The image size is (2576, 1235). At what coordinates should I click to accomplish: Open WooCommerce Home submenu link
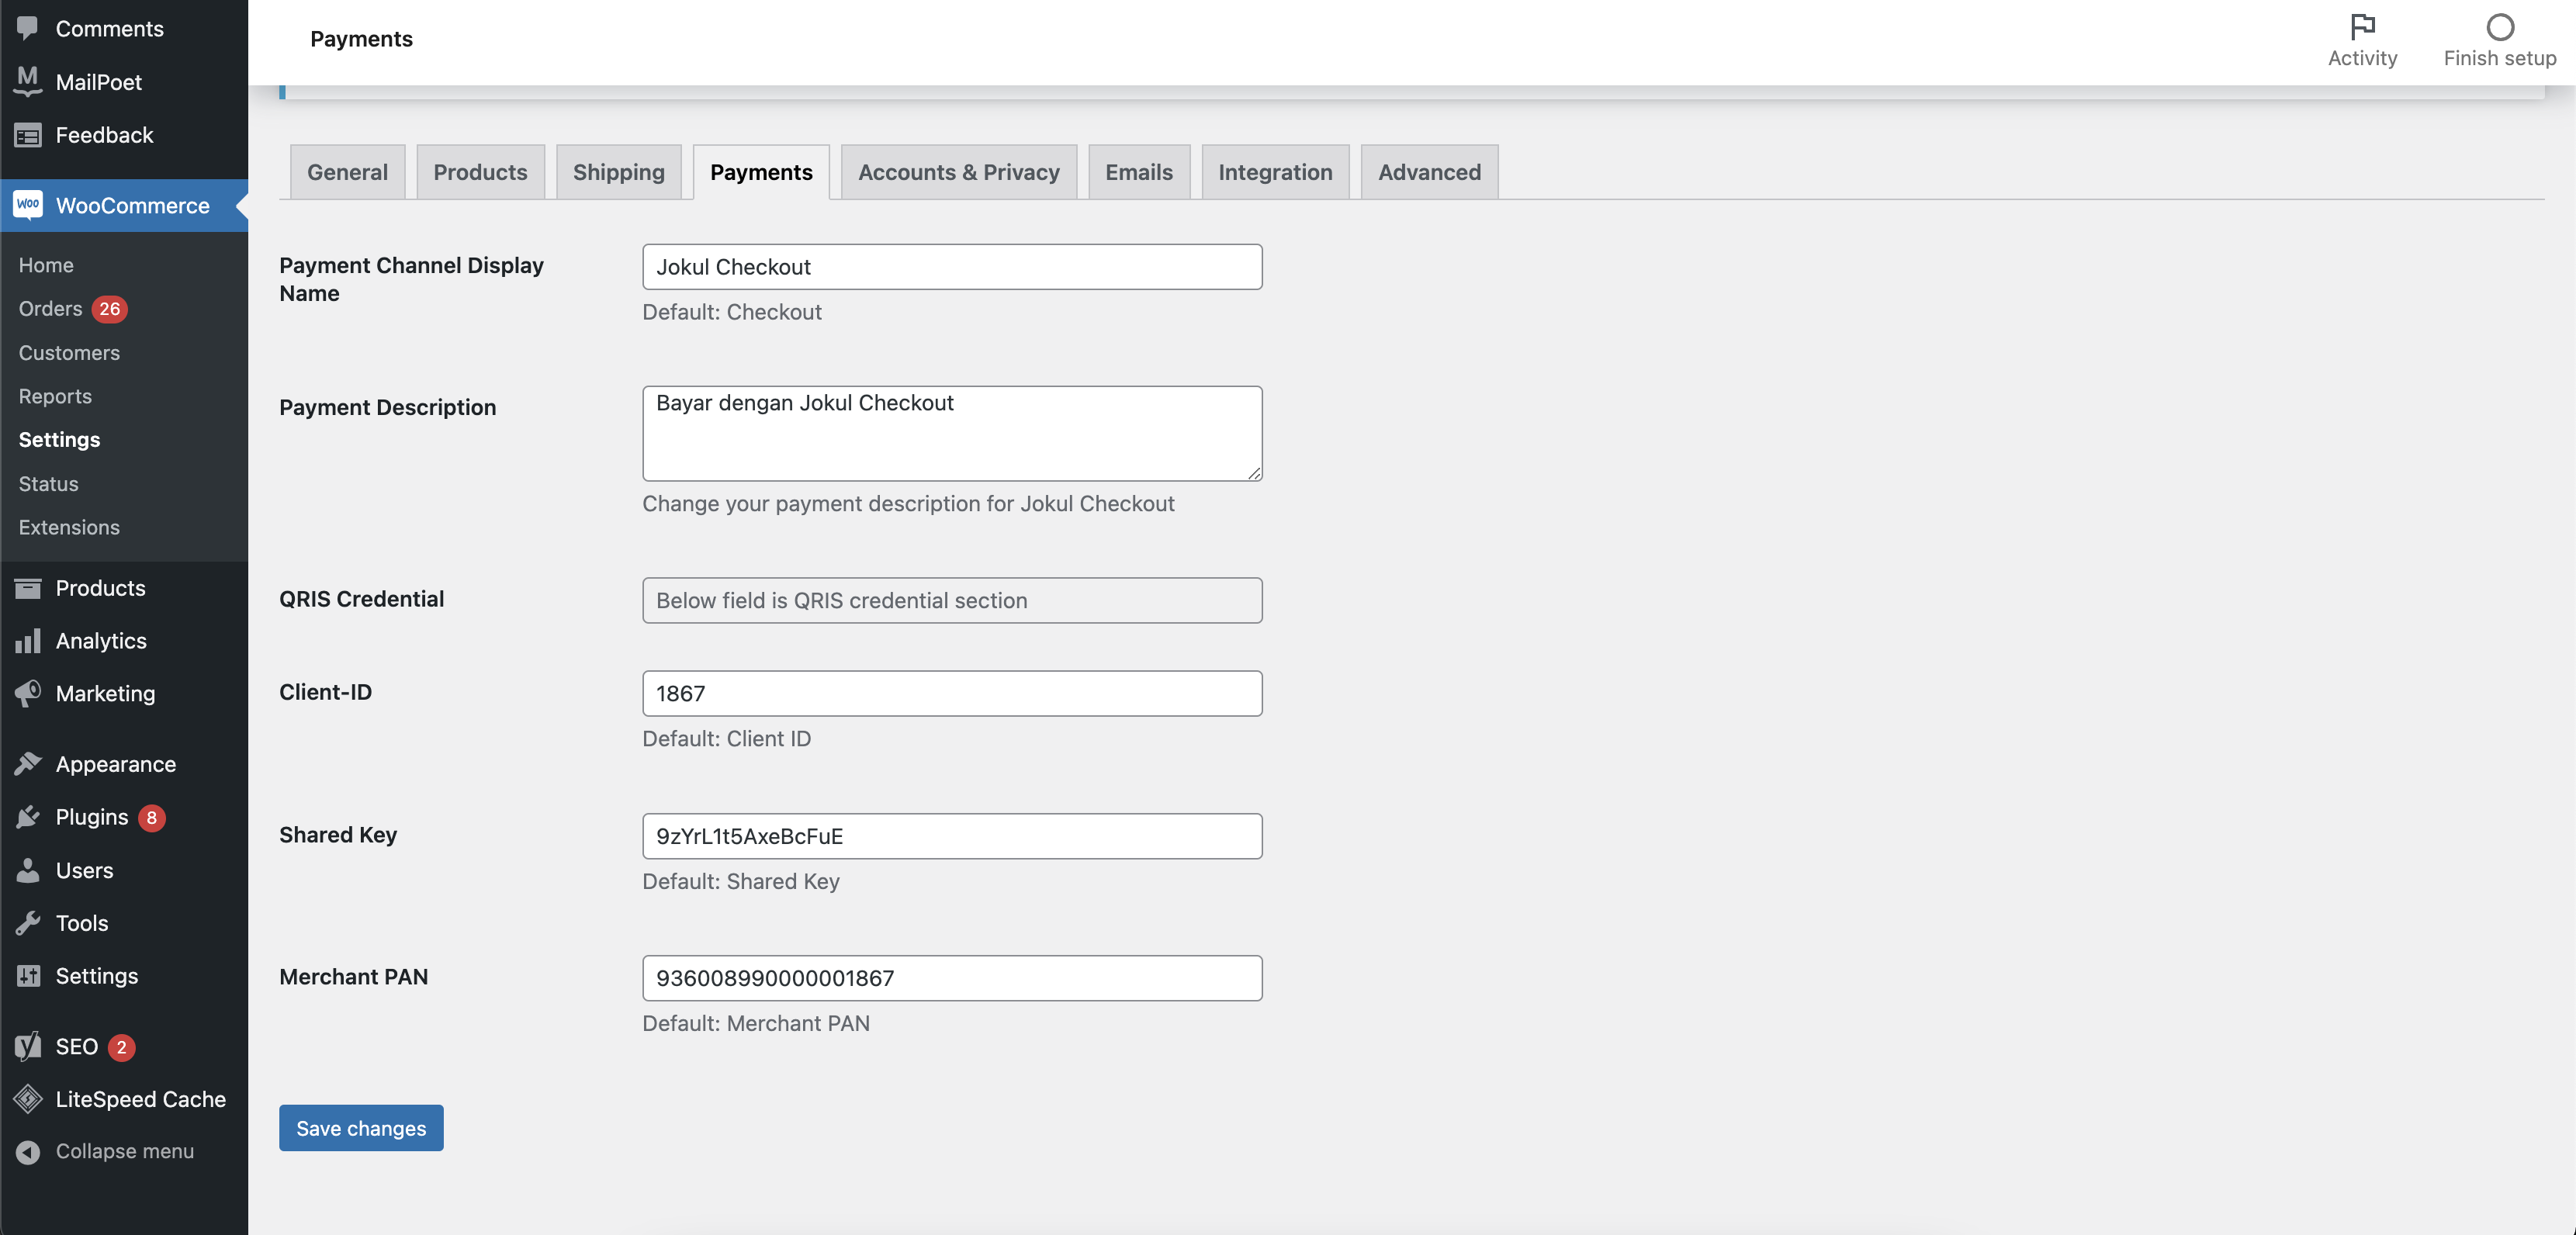pyautogui.click(x=46, y=264)
